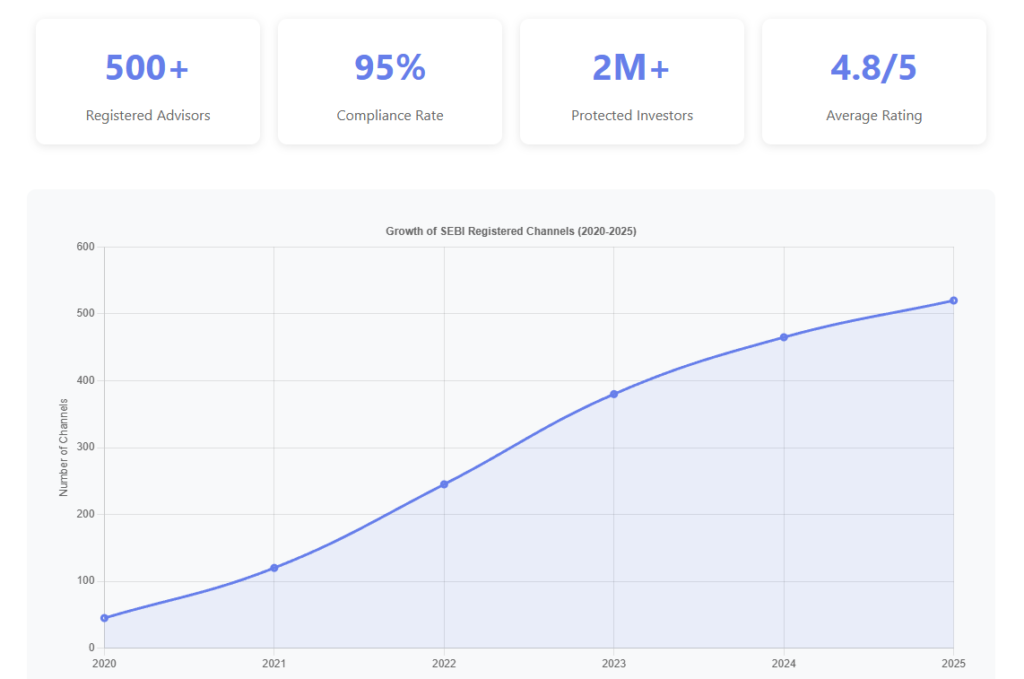Select the 300 tick label on y-axis
1024x679 pixels.
86,447
